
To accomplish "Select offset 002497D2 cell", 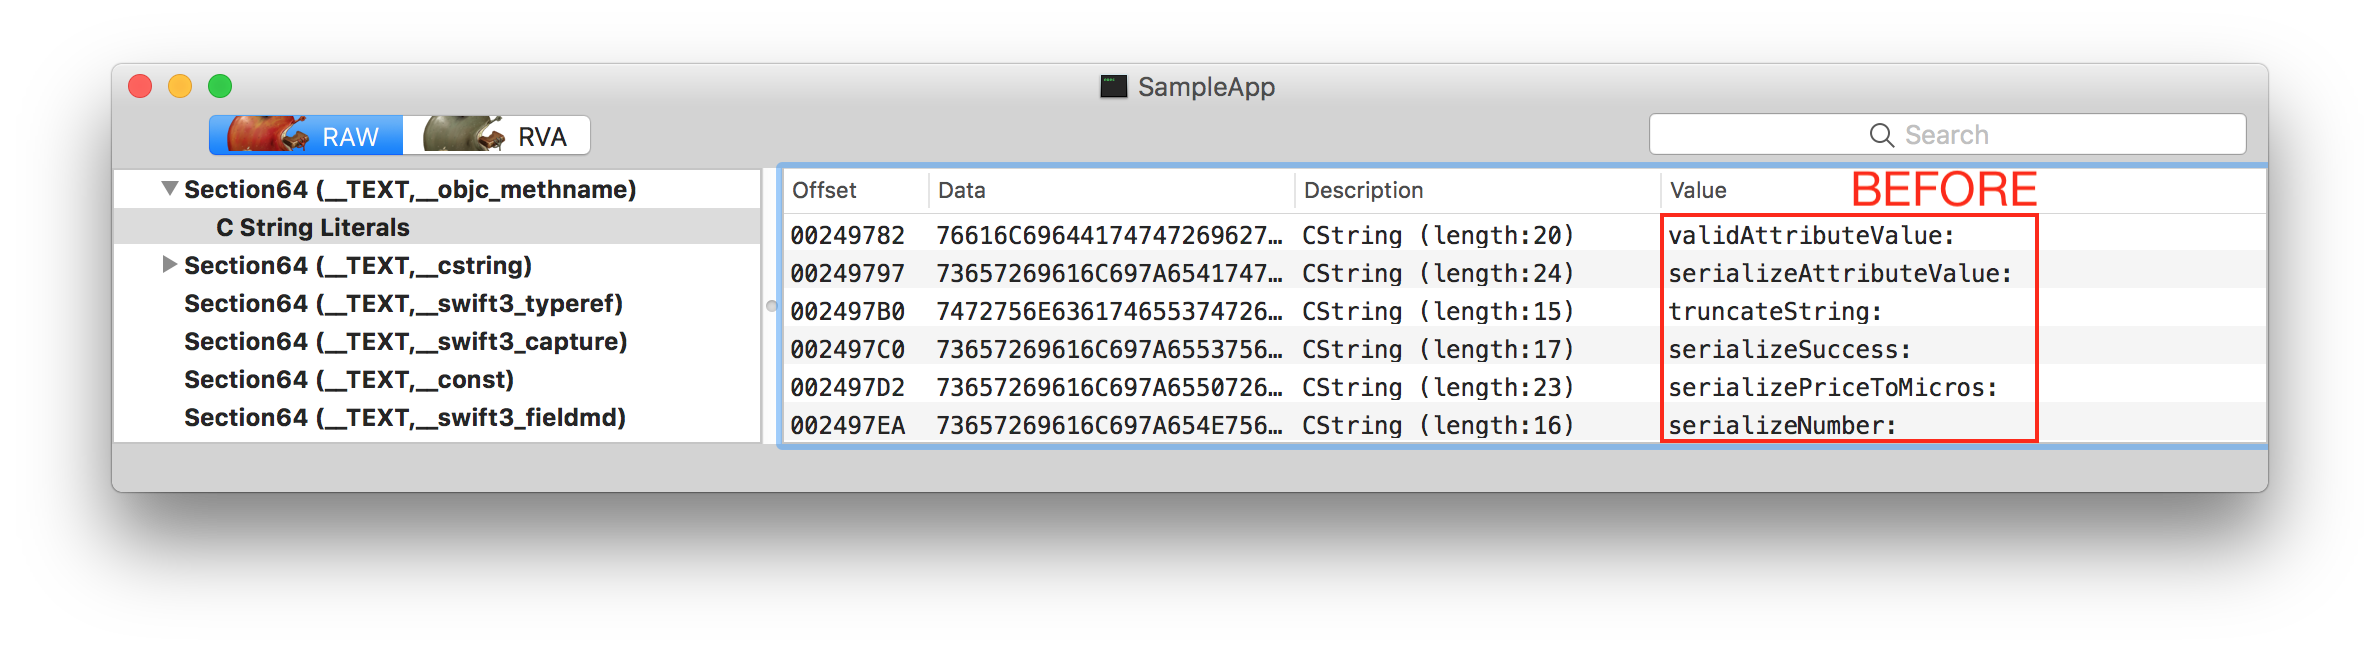I will [x=847, y=387].
